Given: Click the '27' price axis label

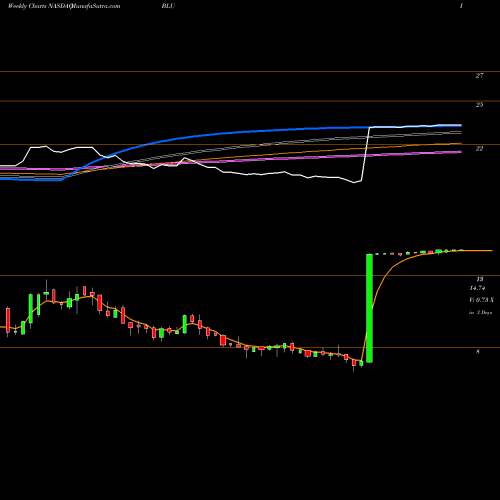Looking at the screenshot, I should point(479,76).
